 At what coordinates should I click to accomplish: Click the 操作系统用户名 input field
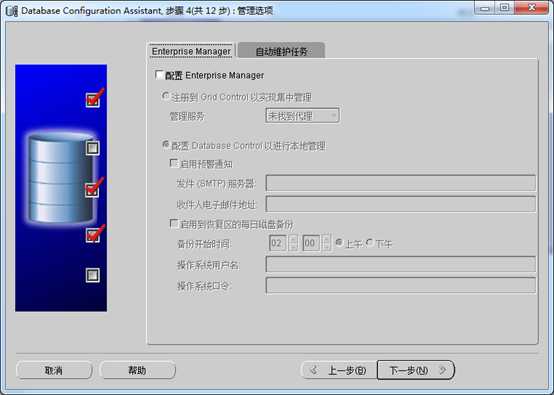tap(401, 264)
